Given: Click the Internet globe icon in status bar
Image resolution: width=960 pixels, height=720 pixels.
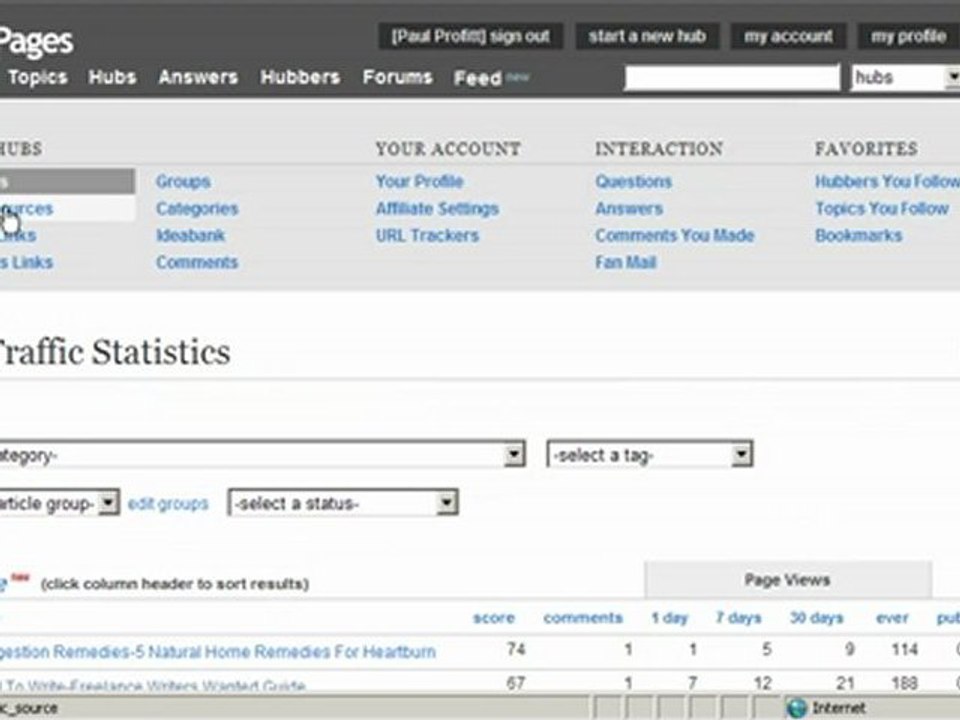Looking at the screenshot, I should click(796, 708).
